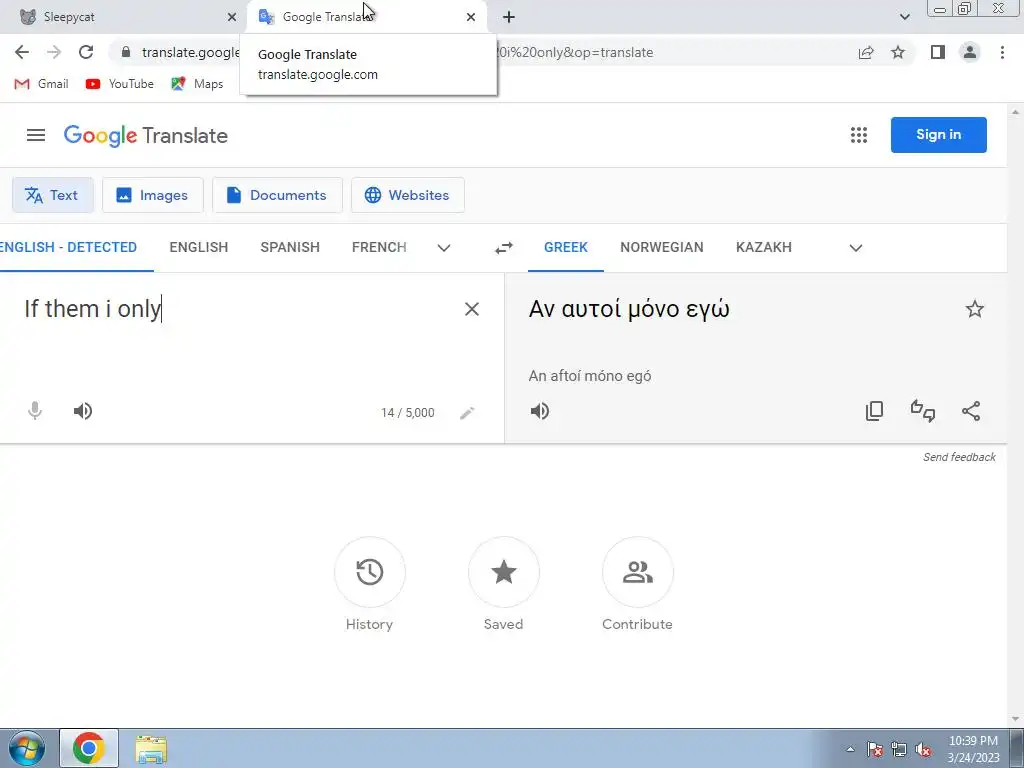Open Saved translations

(x=504, y=584)
